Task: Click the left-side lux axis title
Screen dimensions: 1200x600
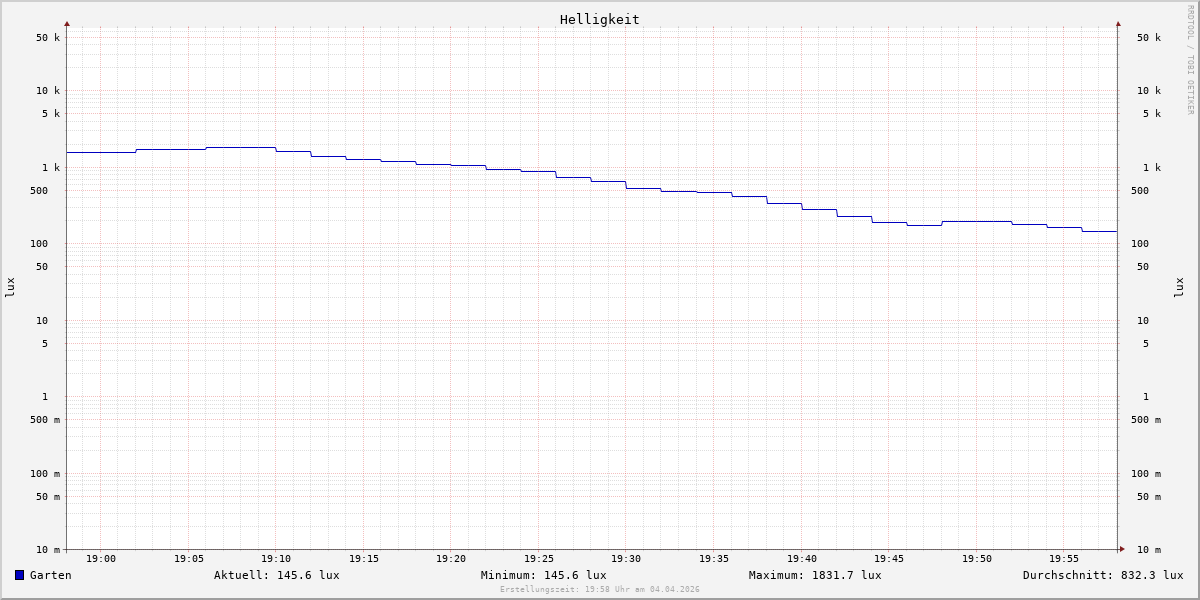Action: (10, 288)
